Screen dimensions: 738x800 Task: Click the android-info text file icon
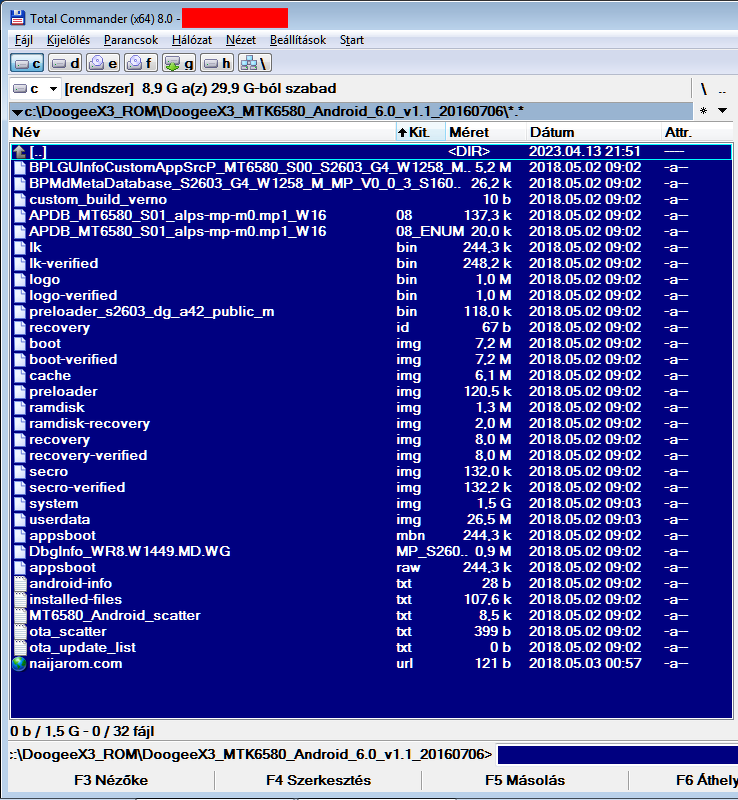coord(19,584)
